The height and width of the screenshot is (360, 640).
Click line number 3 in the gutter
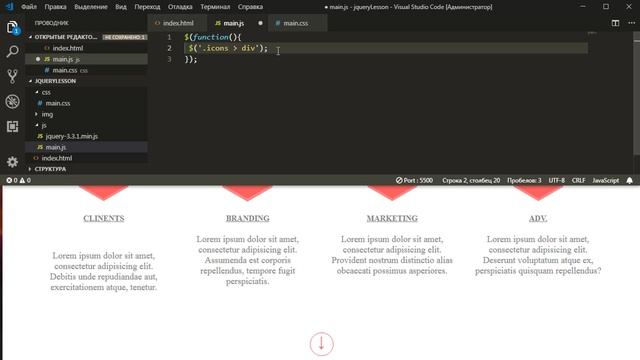[169, 59]
